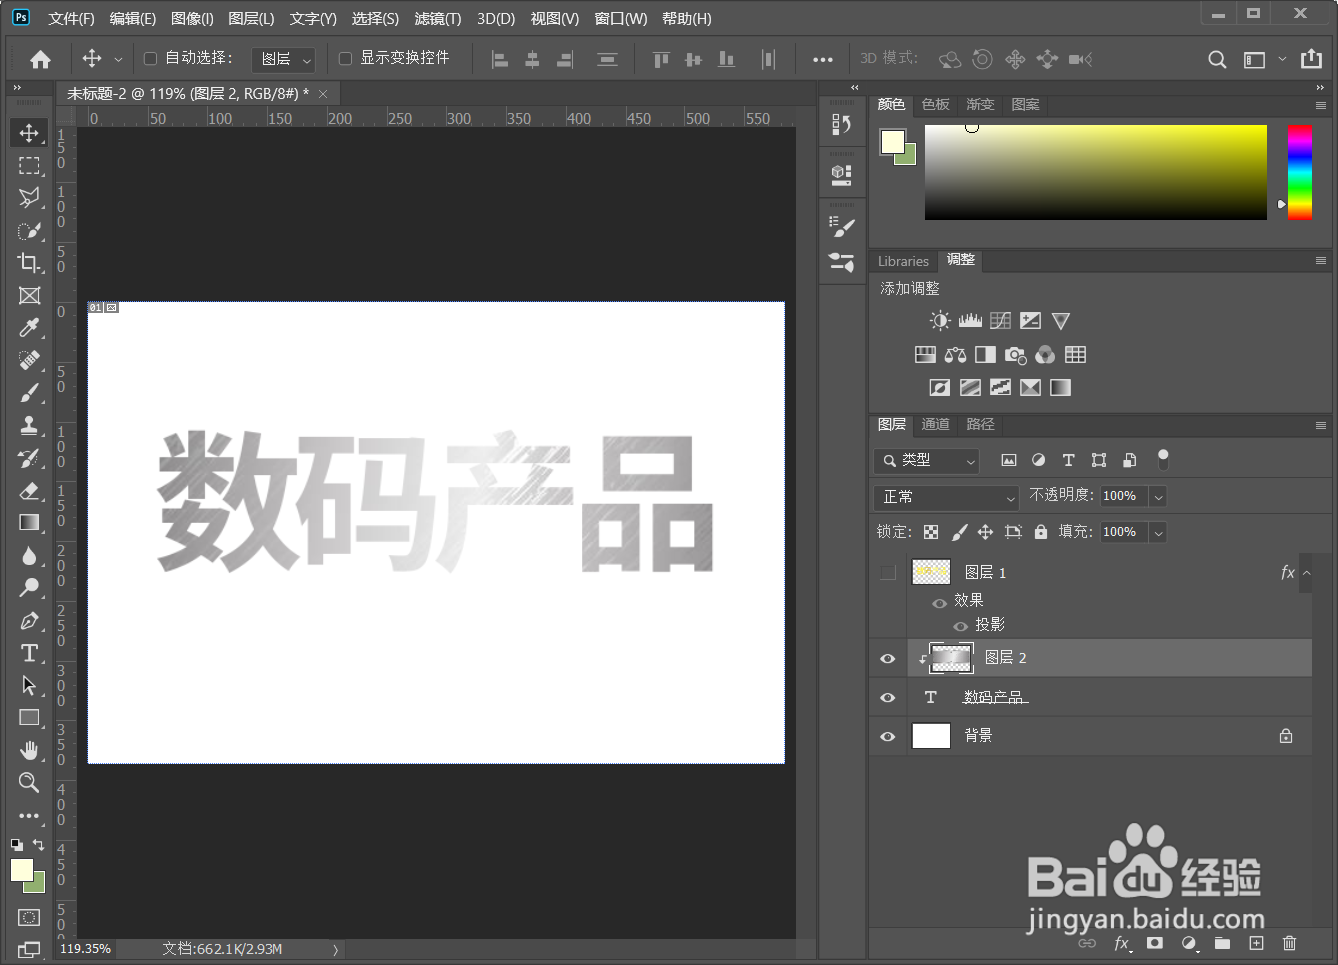Viewport: 1338px width, 965px height.
Task: Click the Delete layer trash icon
Action: pos(1289,943)
